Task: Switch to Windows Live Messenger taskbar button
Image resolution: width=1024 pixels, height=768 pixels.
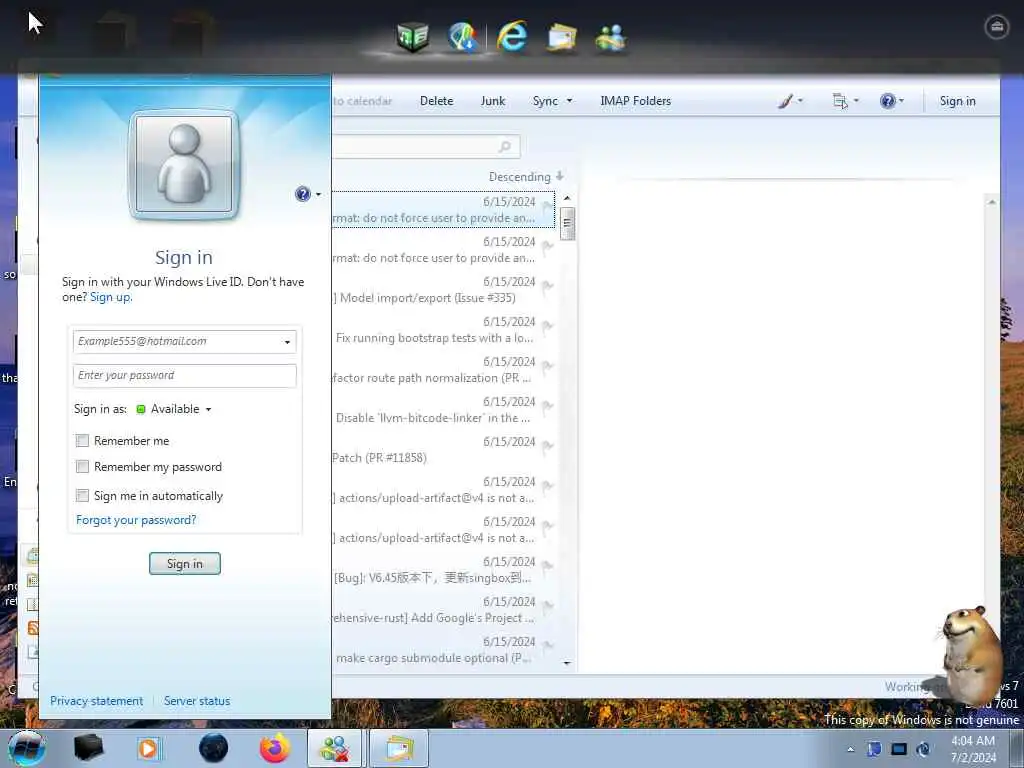Action: click(334, 748)
